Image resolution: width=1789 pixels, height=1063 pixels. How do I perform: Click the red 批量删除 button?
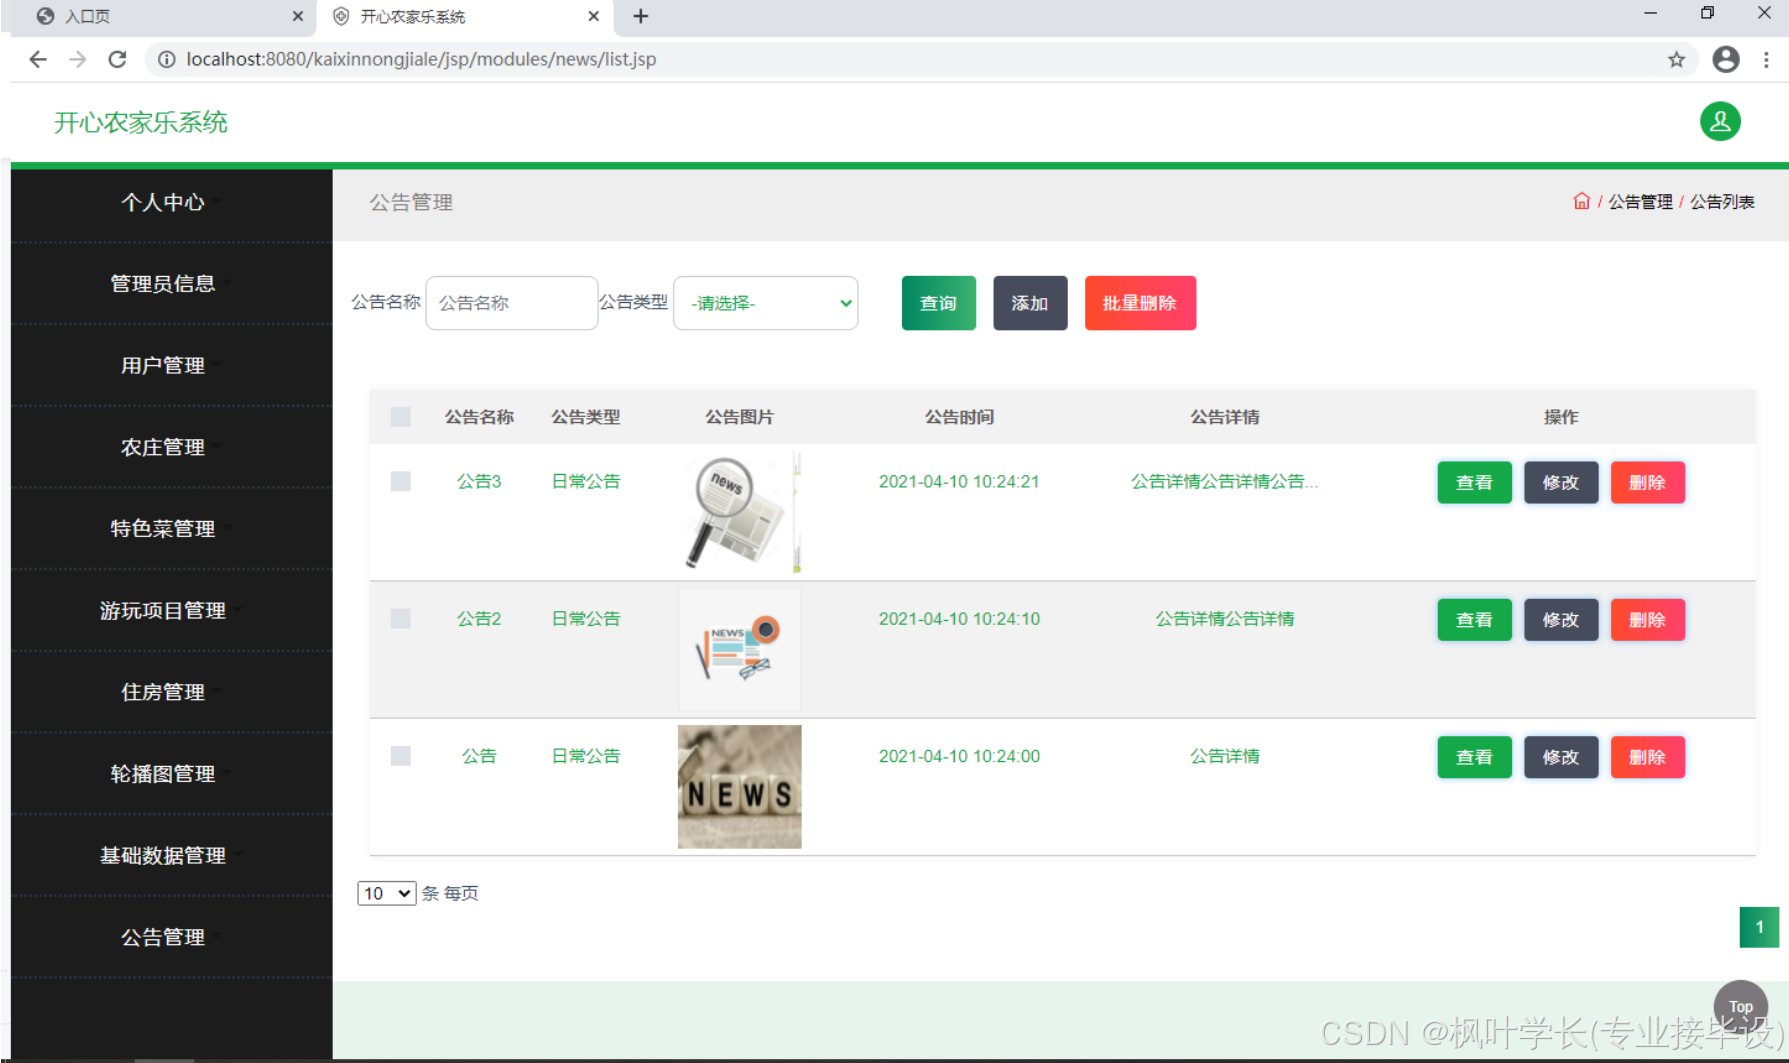(1140, 303)
